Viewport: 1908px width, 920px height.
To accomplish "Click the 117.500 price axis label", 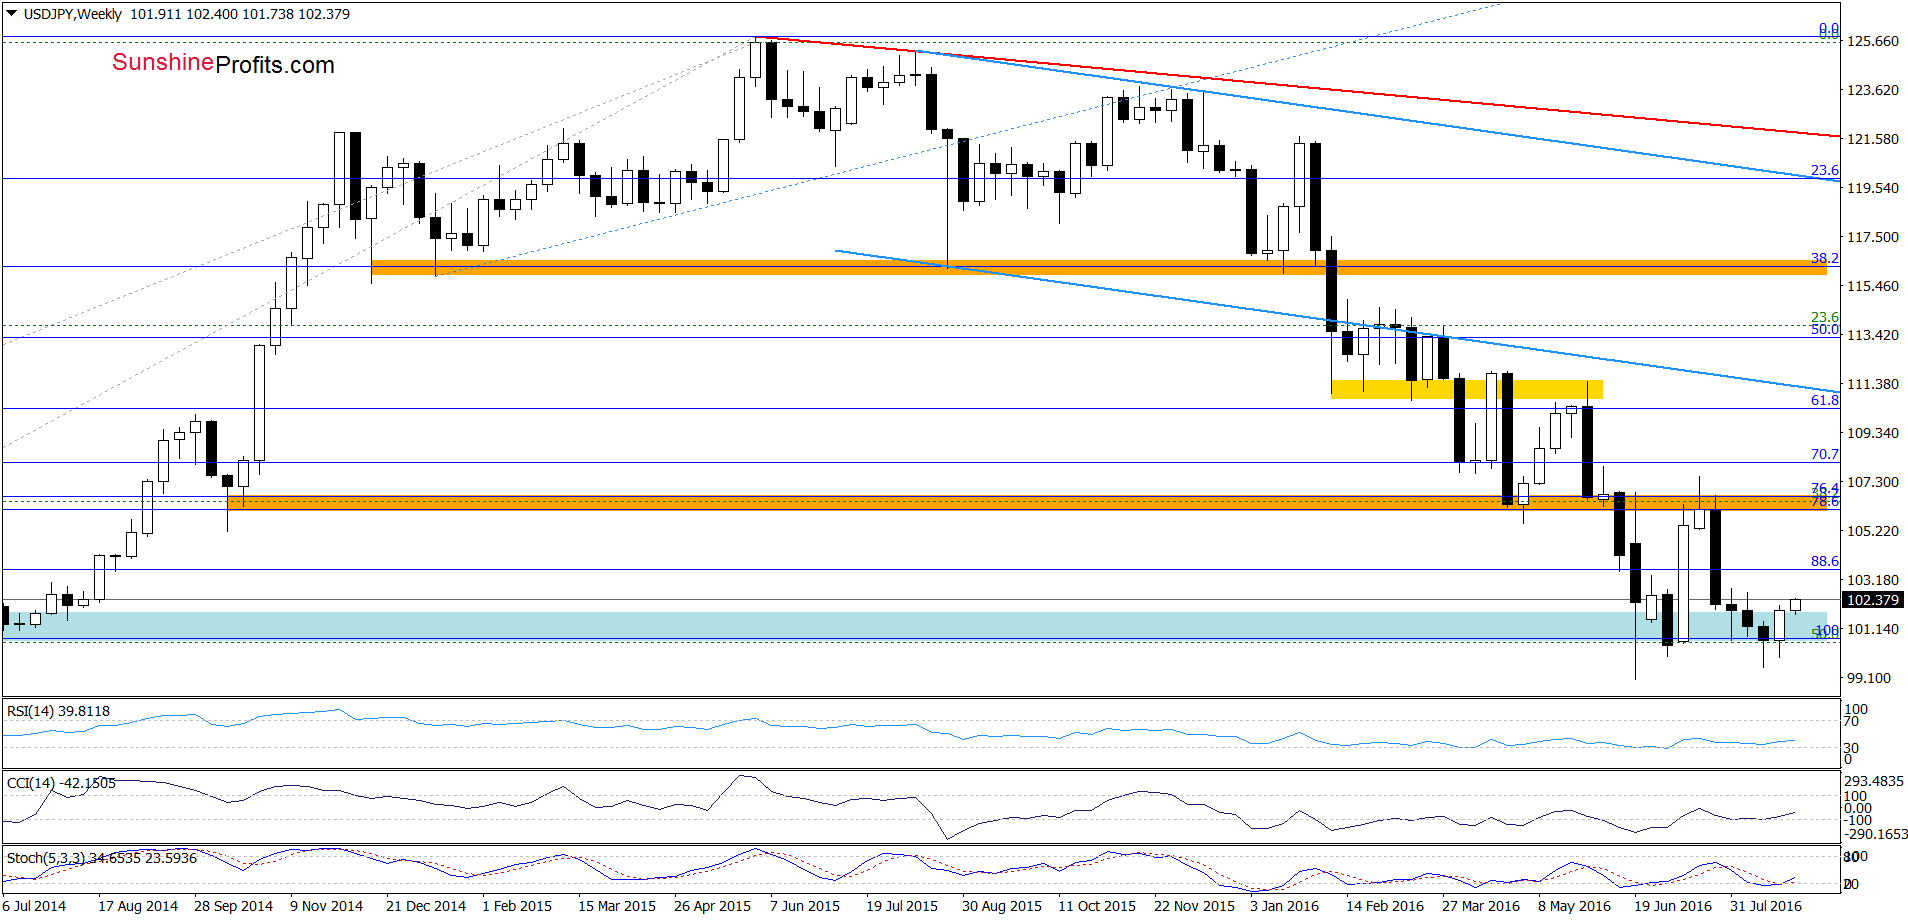I will (1873, 237).
